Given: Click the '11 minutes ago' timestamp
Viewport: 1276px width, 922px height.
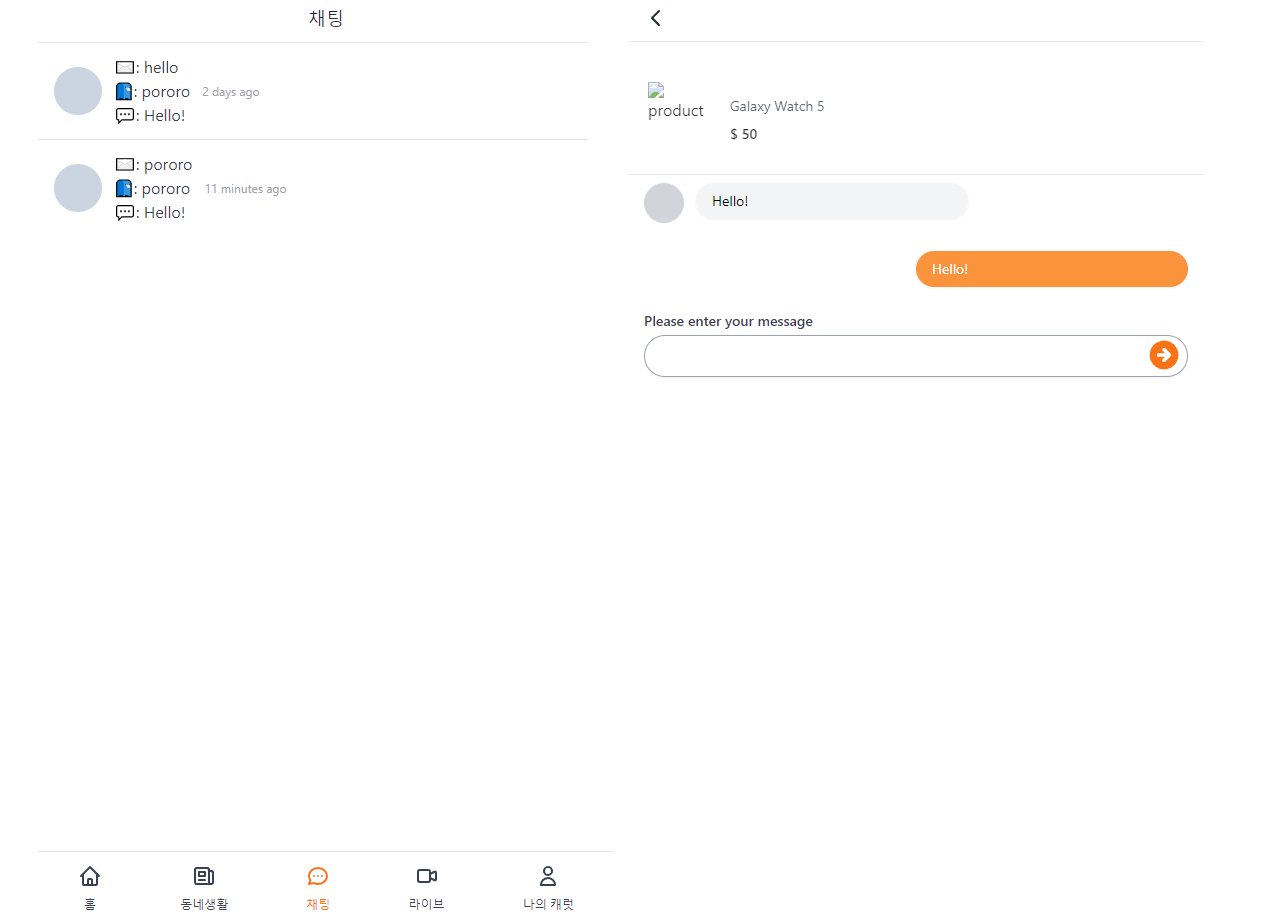Looking at the screenshot, I should pyautogui.click(x=245, y=189).
